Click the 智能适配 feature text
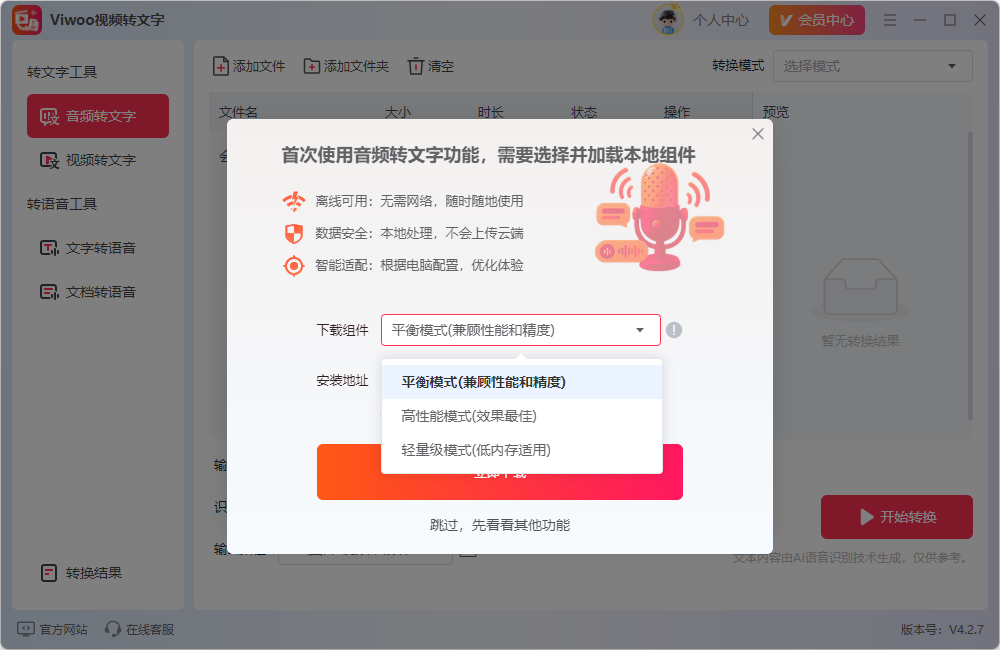This screenshot has height=650, width=1000. 419,265
